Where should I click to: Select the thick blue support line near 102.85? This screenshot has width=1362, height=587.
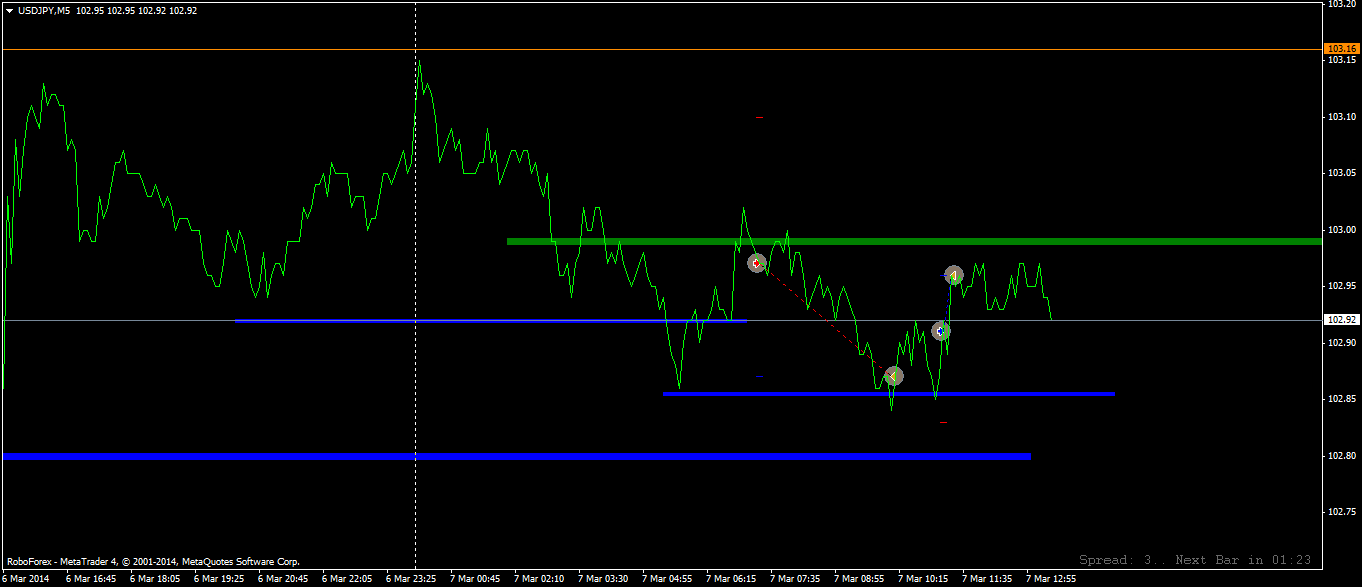[x=889, y=393]
